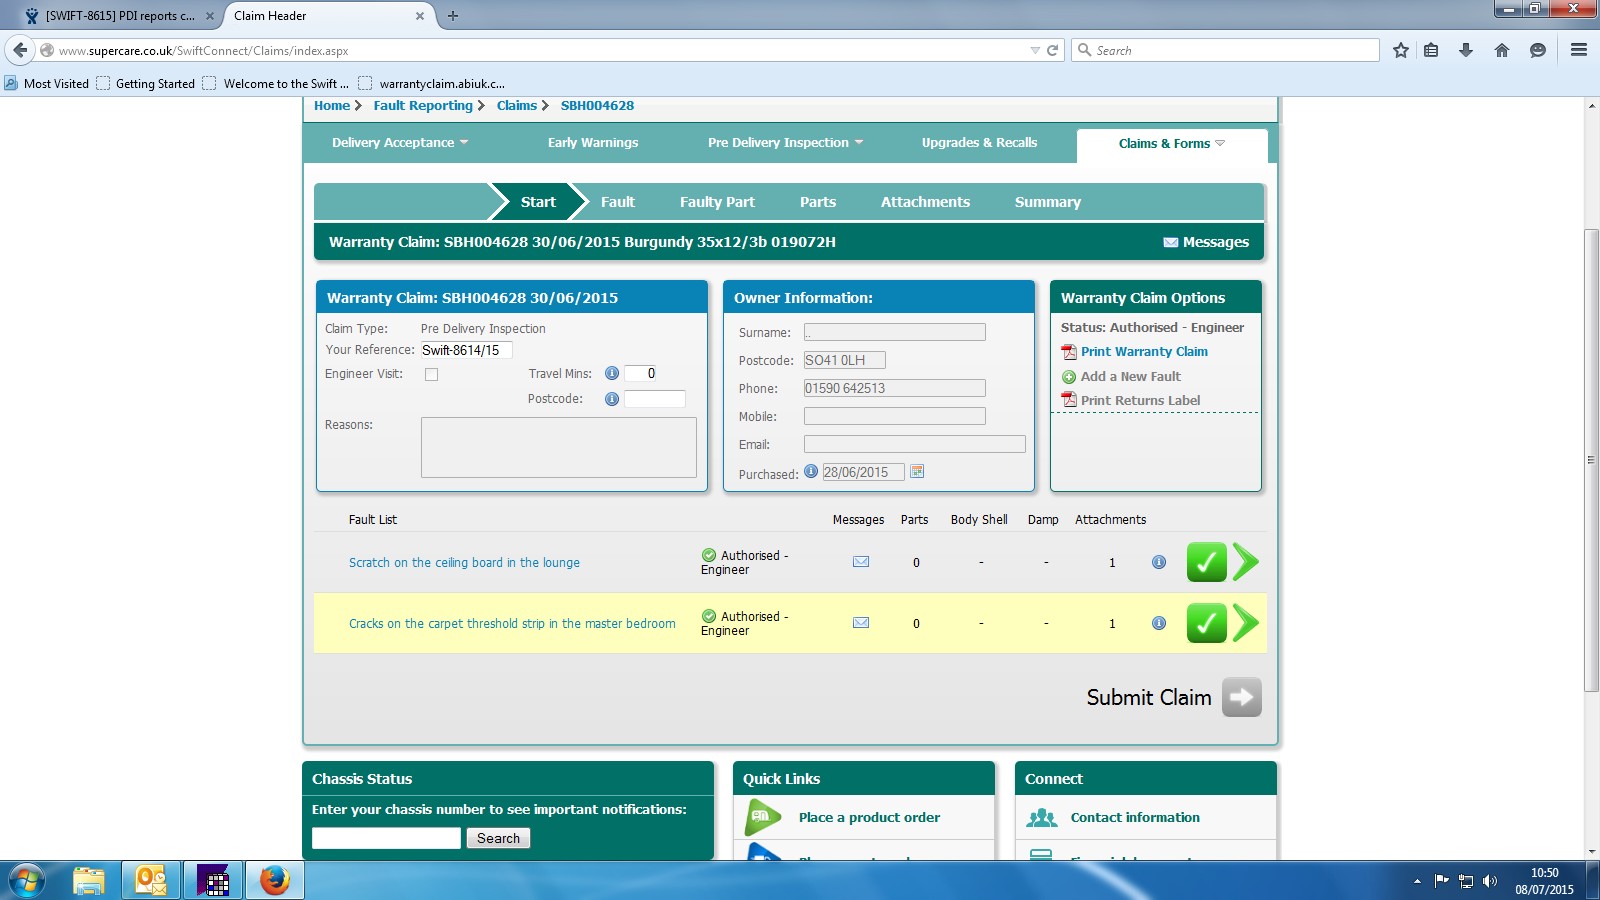Open the Scratch on the ceiling board fault link
This screenshot has height=900, width=1600.
(x=464, y=563)
